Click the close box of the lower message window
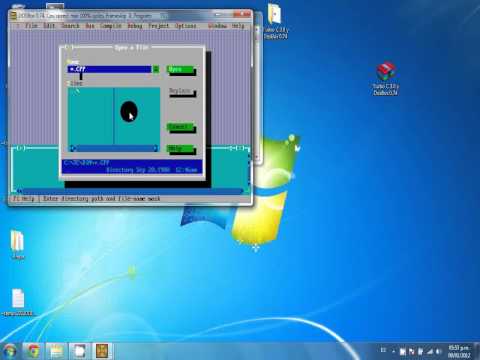480x360 pixels. coord(21,148)
